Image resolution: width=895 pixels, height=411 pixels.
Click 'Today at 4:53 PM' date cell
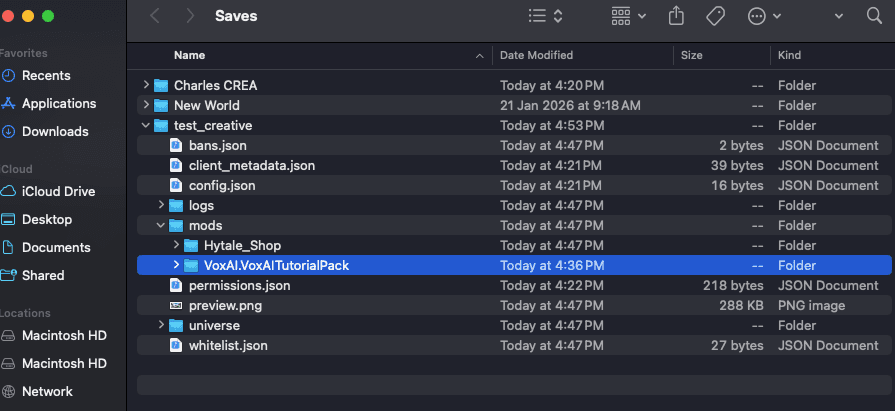(x=552, y=126)
